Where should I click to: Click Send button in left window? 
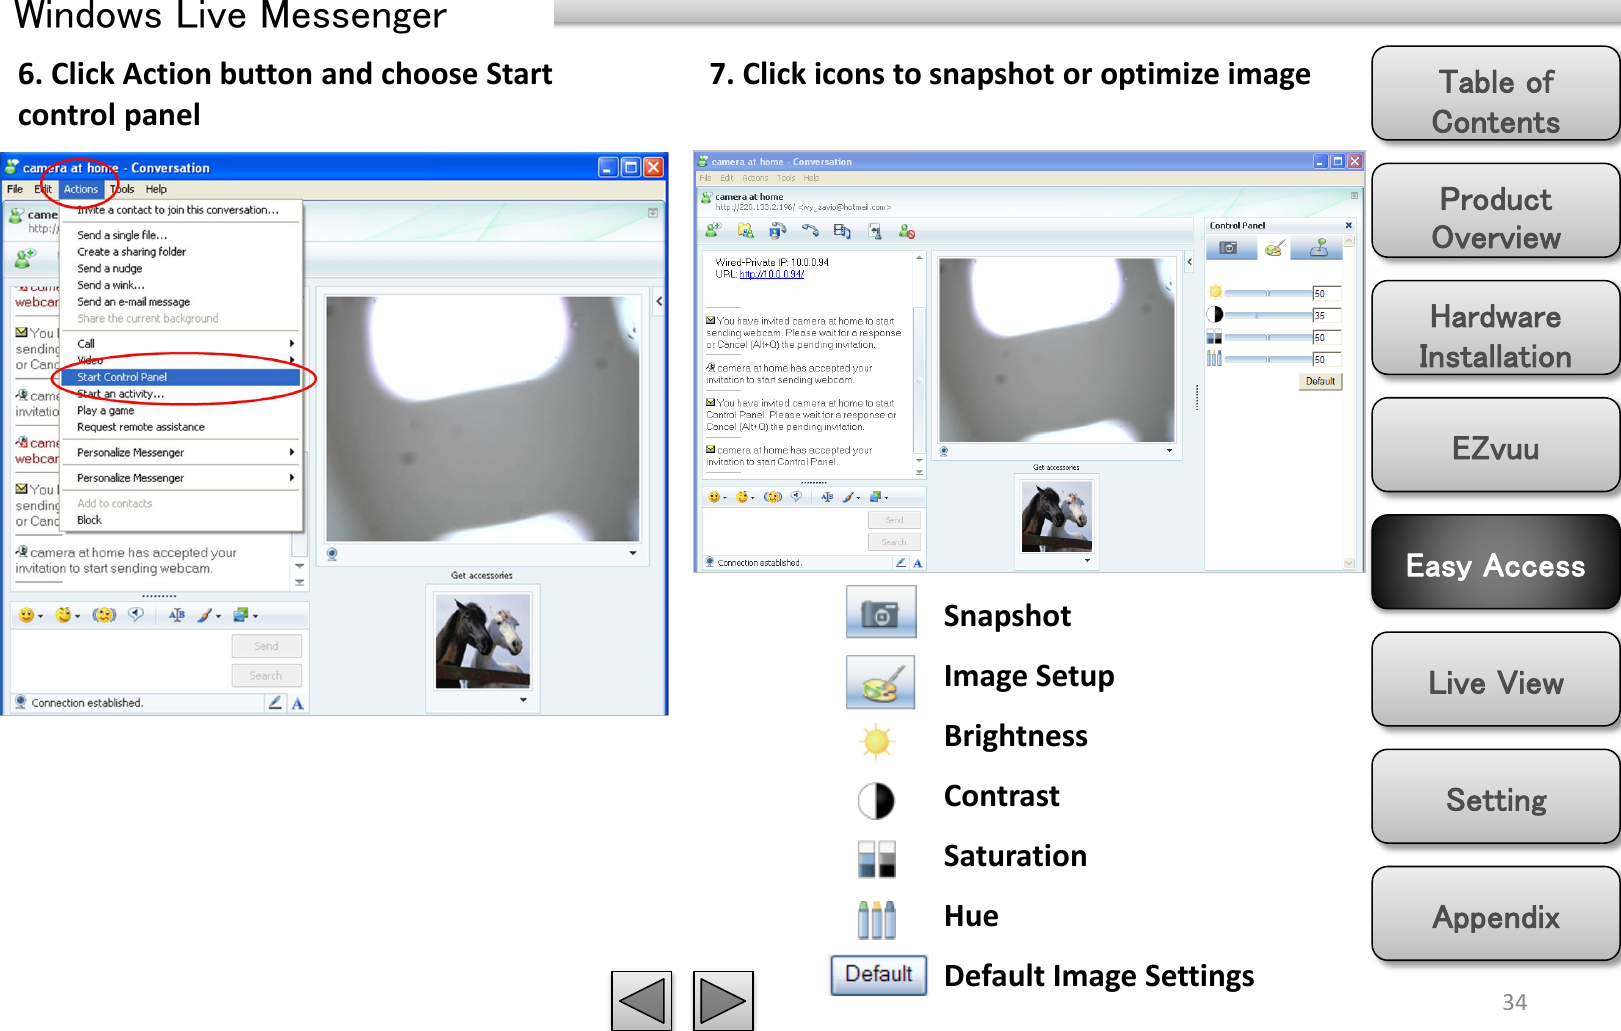[x=266, y=646]
